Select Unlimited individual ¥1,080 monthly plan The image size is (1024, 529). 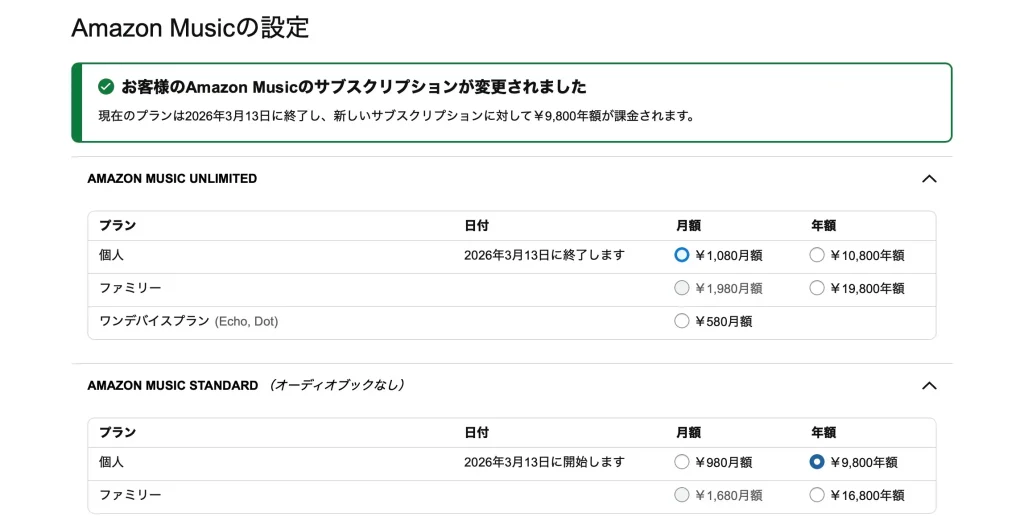tap(682, 255)
